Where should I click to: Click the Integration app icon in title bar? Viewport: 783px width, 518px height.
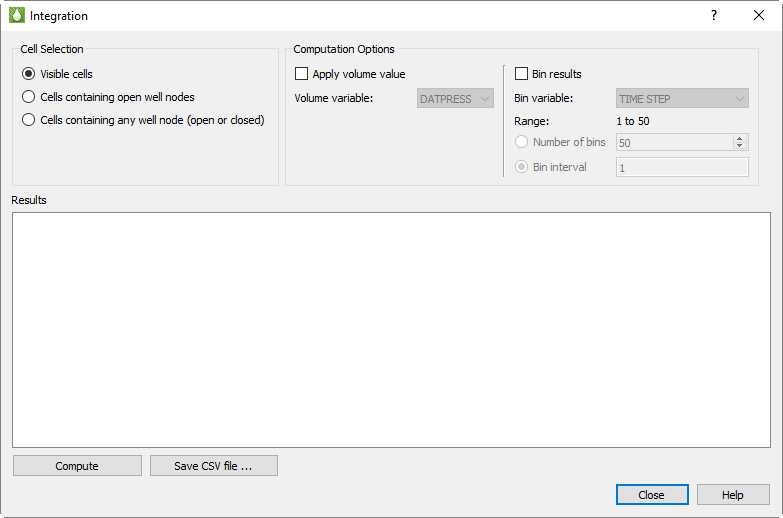point(17,16)
